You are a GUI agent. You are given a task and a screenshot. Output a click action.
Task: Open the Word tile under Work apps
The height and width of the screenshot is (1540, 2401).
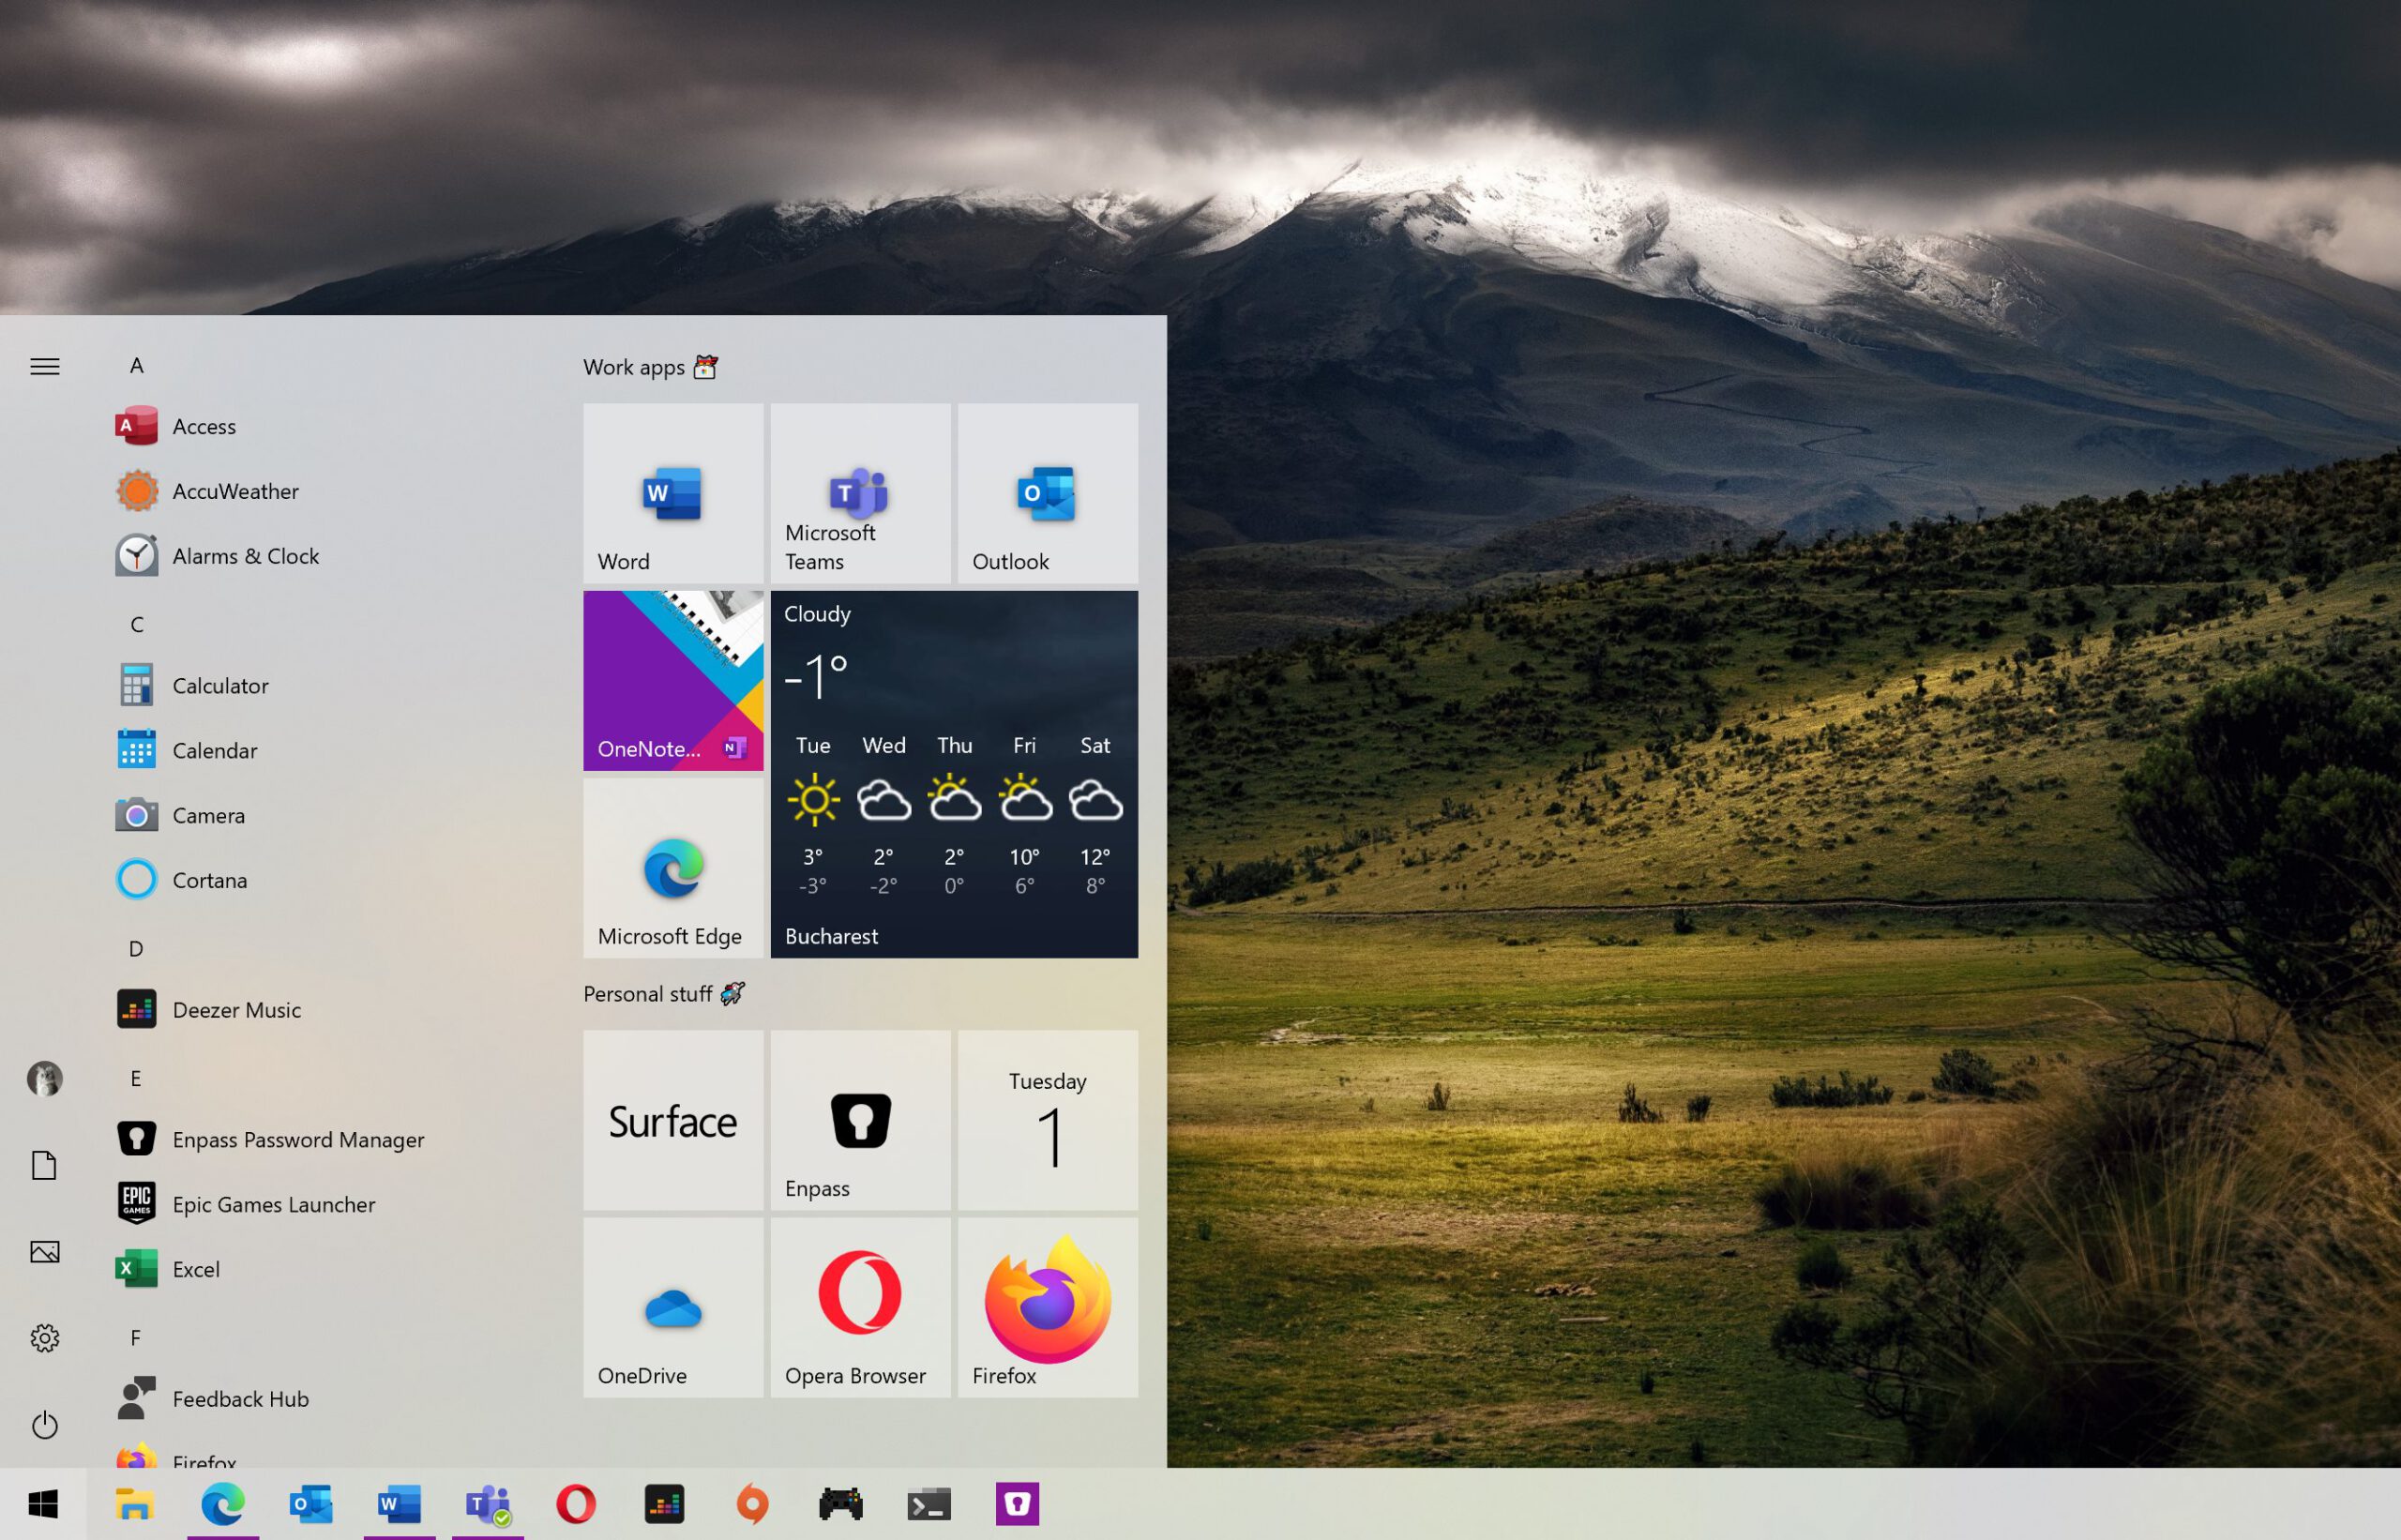672,493
